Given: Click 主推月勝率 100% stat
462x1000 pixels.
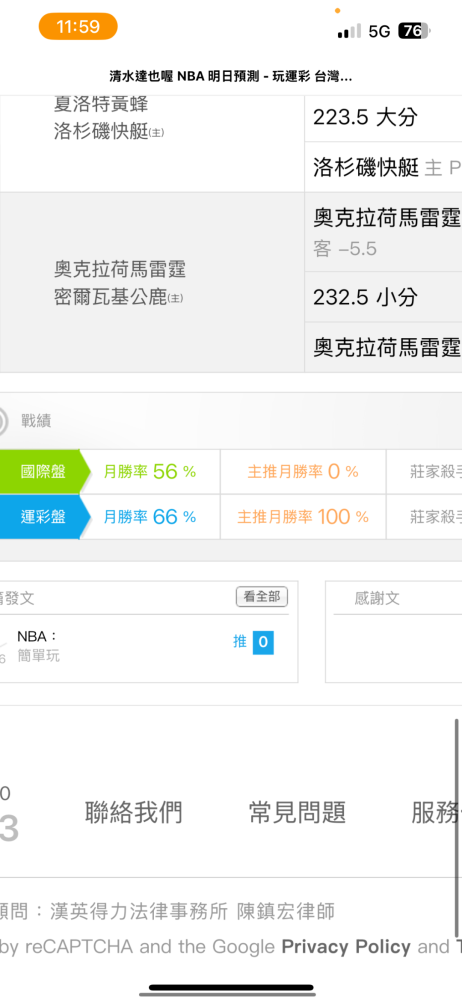Looking at the screenshot, I should 303,517.
